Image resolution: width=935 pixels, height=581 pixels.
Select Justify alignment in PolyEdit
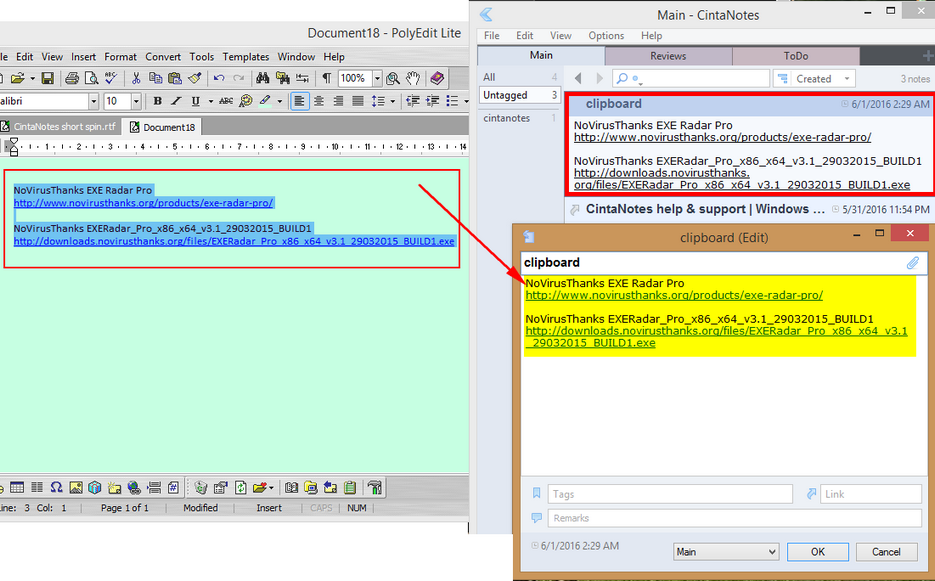(x=358, y=101)
